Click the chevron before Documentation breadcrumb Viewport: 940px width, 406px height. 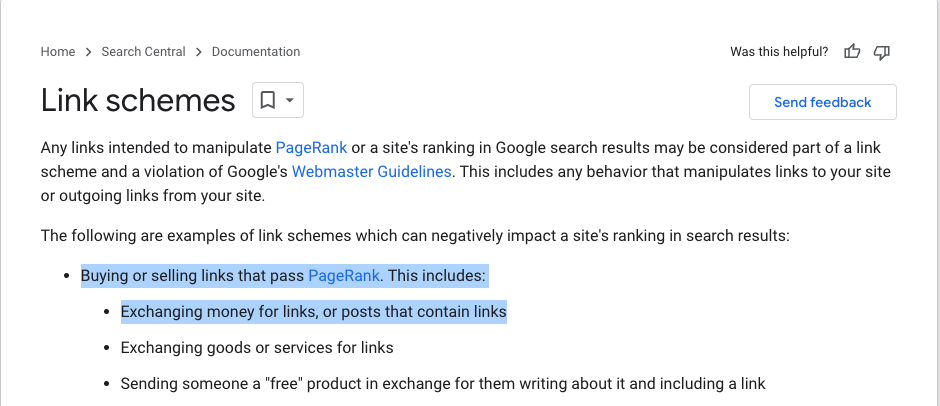198,52
